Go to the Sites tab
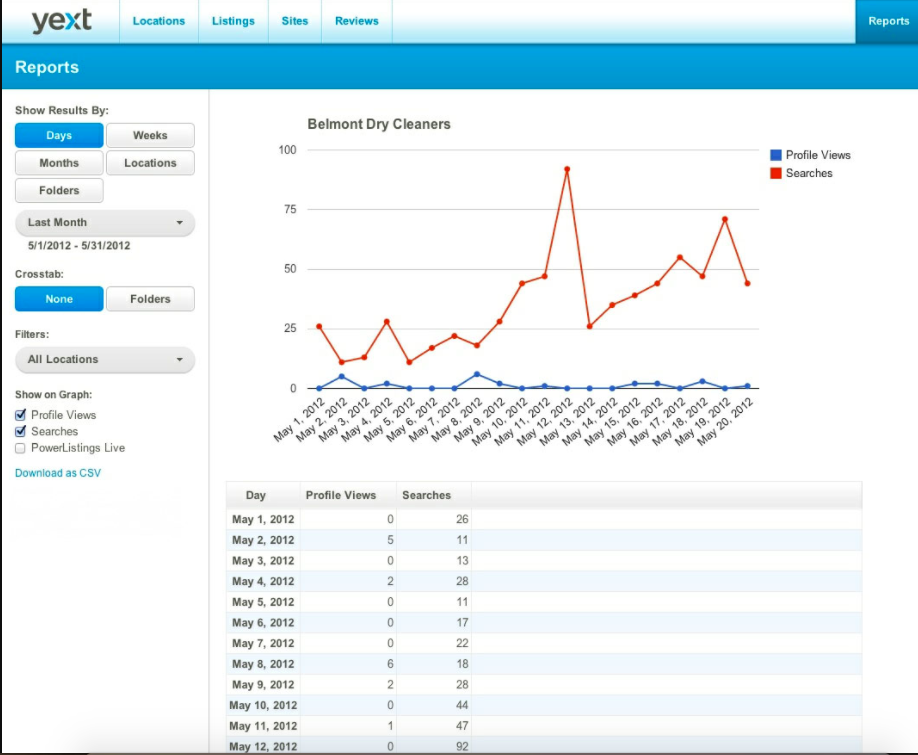This screenshot has width=918, height=755. pyautogui.click(x=294, y=21)
